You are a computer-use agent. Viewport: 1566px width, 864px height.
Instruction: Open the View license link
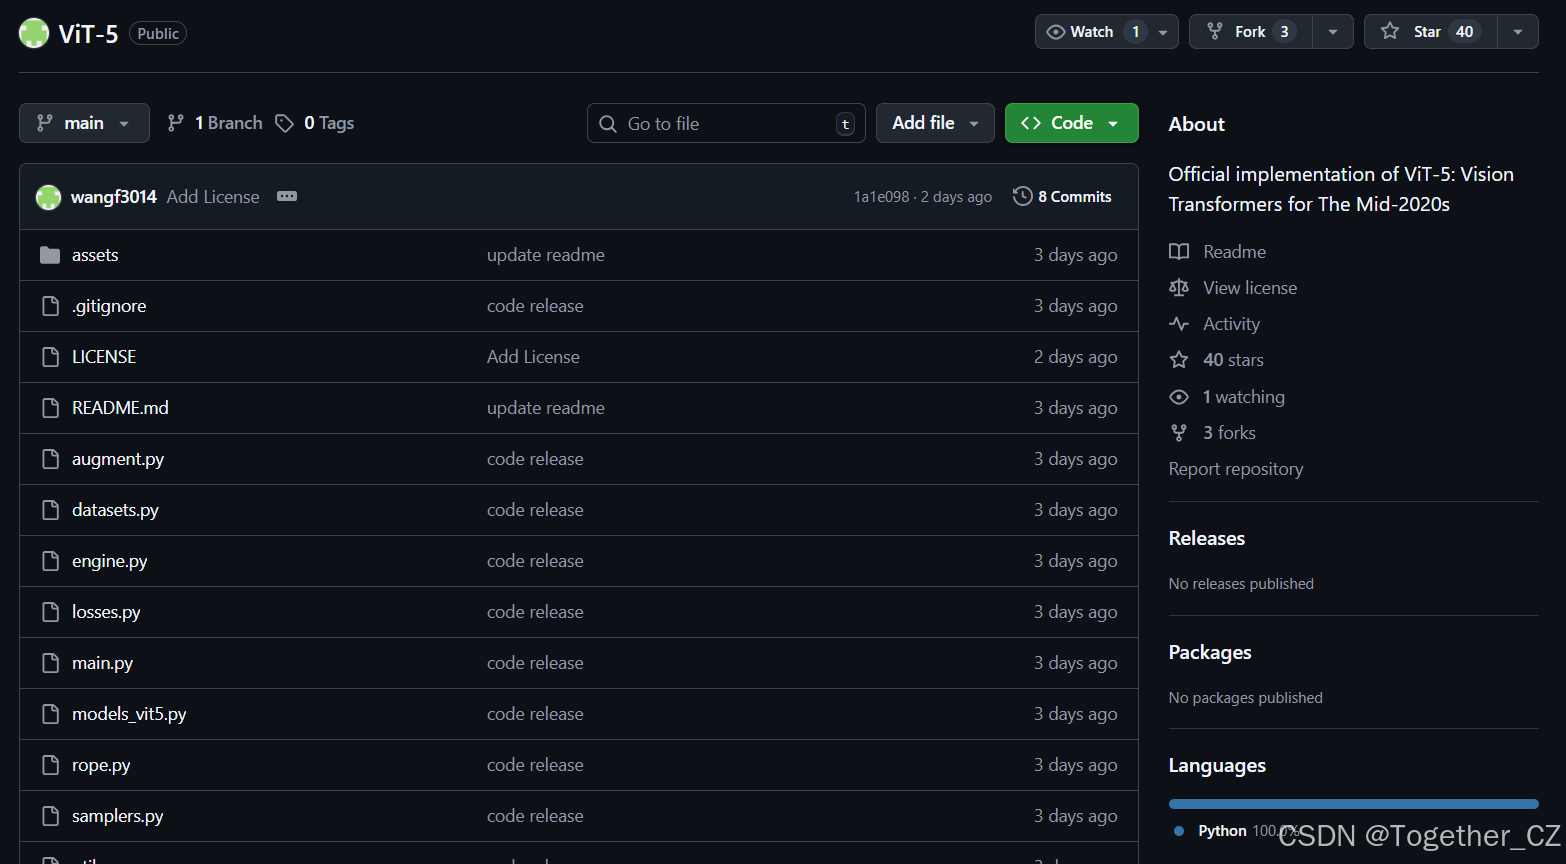pyautogui.click(x=1250, y=288)
